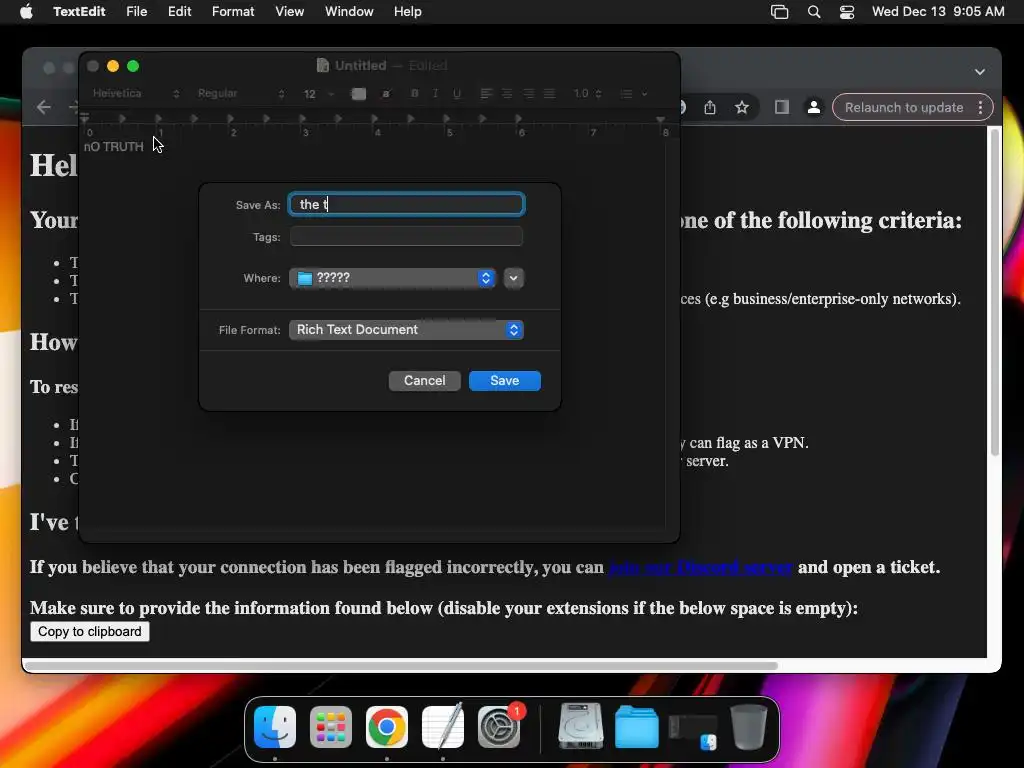This screenshot has height=768, width=1024.
Task: Open the Apple menu
Action: [26, 12]
